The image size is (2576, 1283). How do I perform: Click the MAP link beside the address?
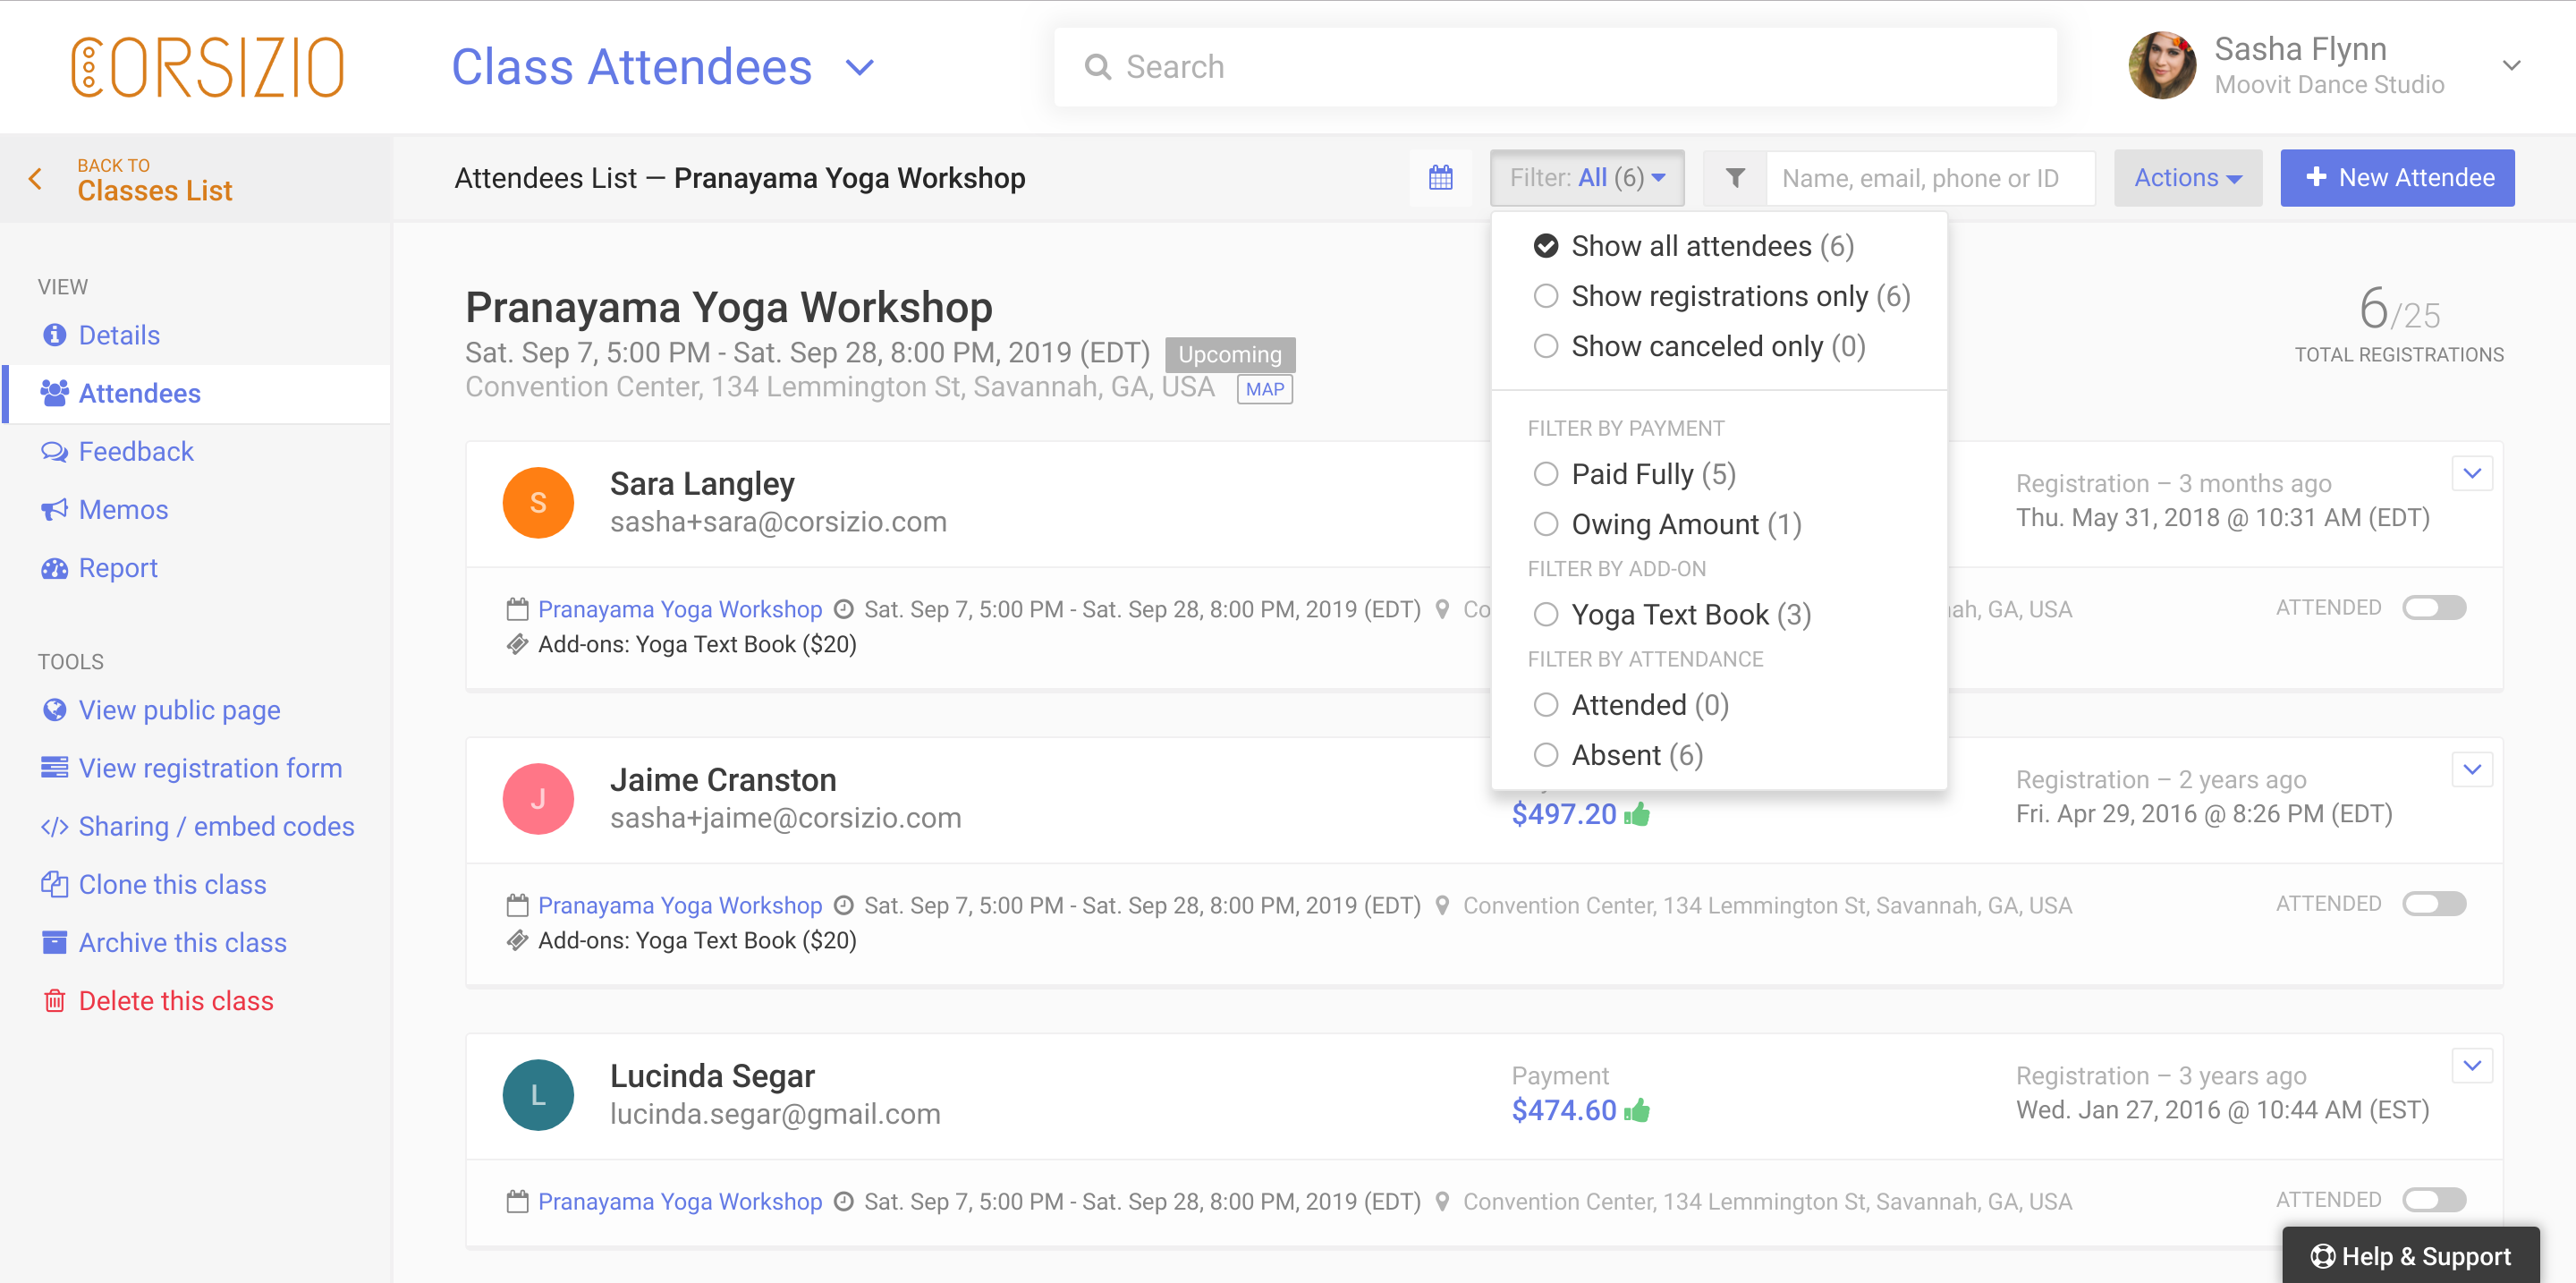[1264, 390]
